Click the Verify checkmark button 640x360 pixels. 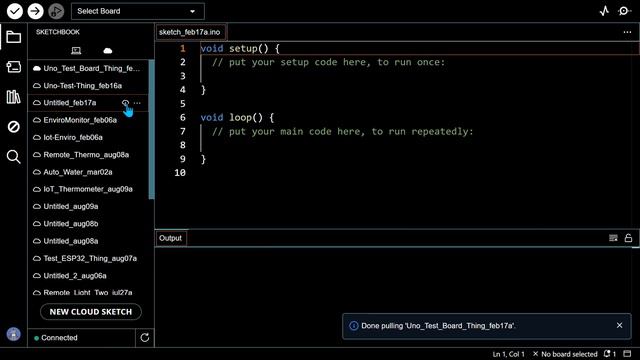pyautogui.click(x=15, y=11)
